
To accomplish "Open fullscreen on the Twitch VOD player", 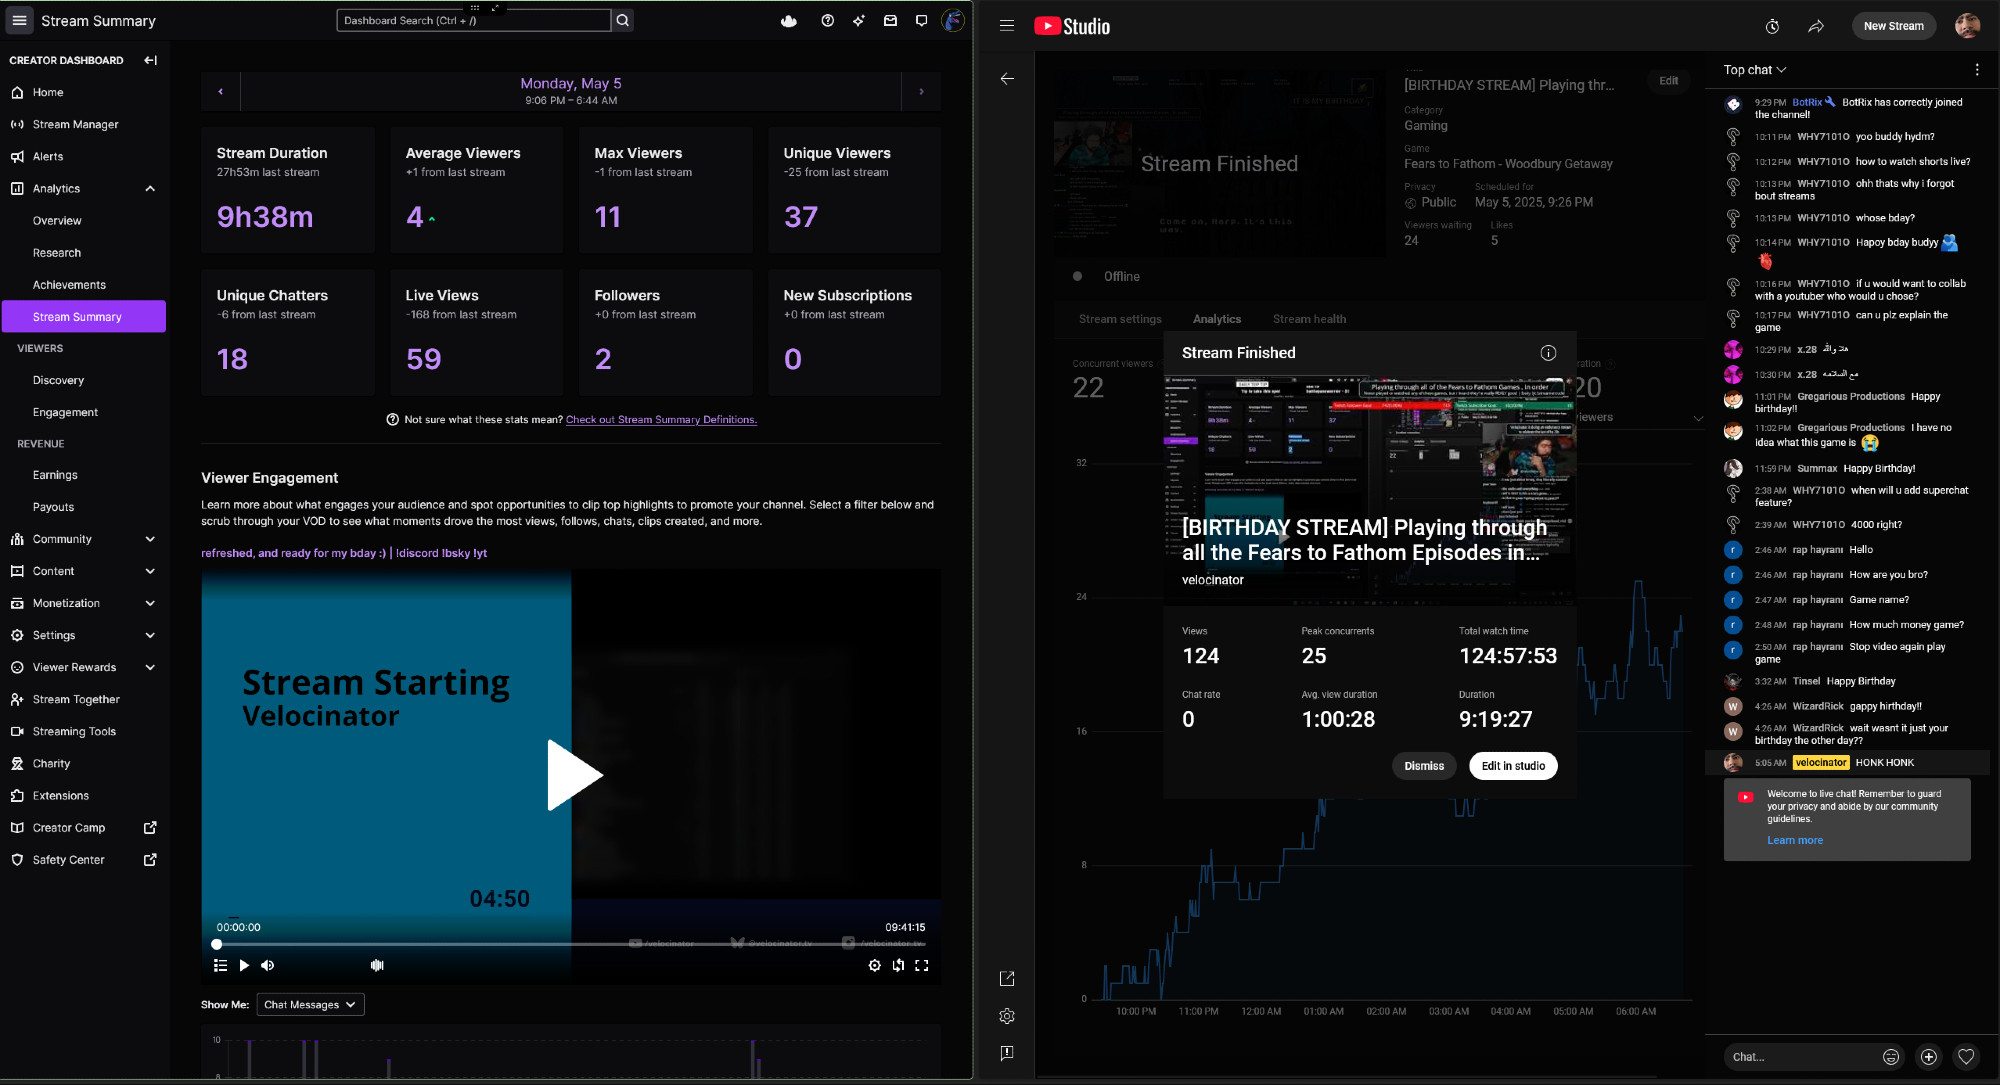I will pyautogui.click(x=922, y=965).
